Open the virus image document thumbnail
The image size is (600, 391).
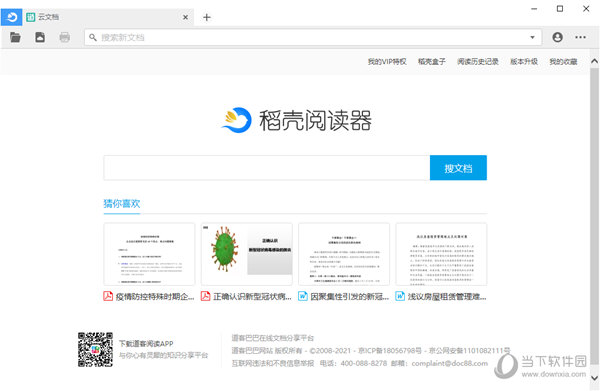246,254
